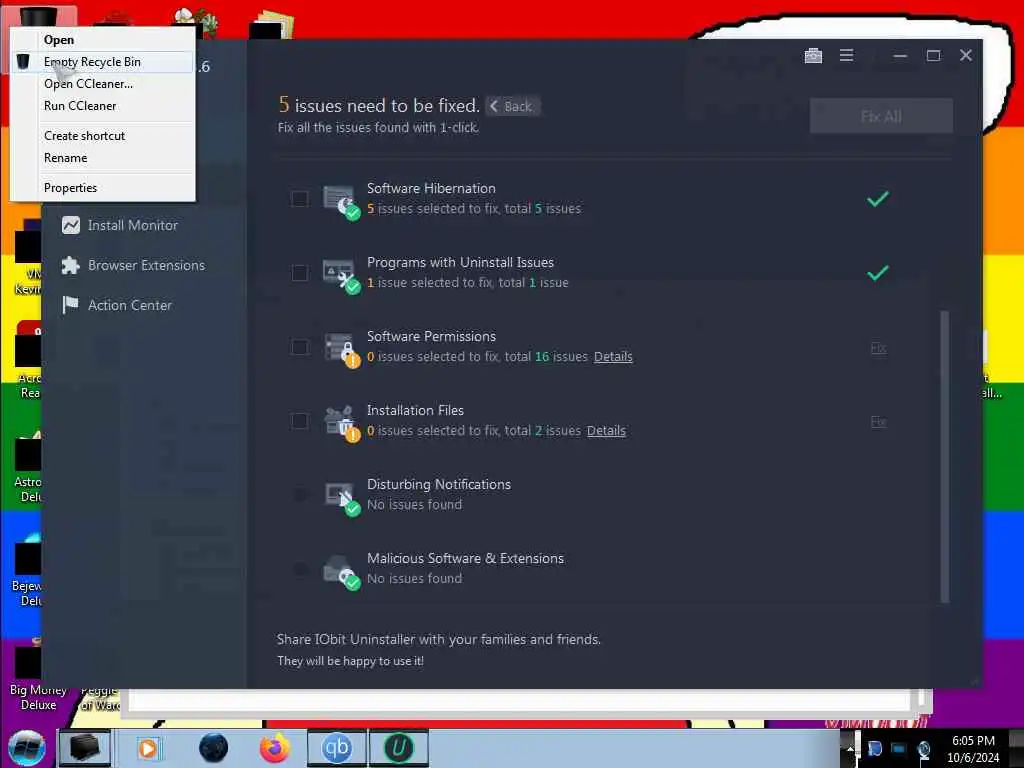Click the Disturbing Notifications icon
The width and height of the screenshot is (1024, 768).
point(342,498)
